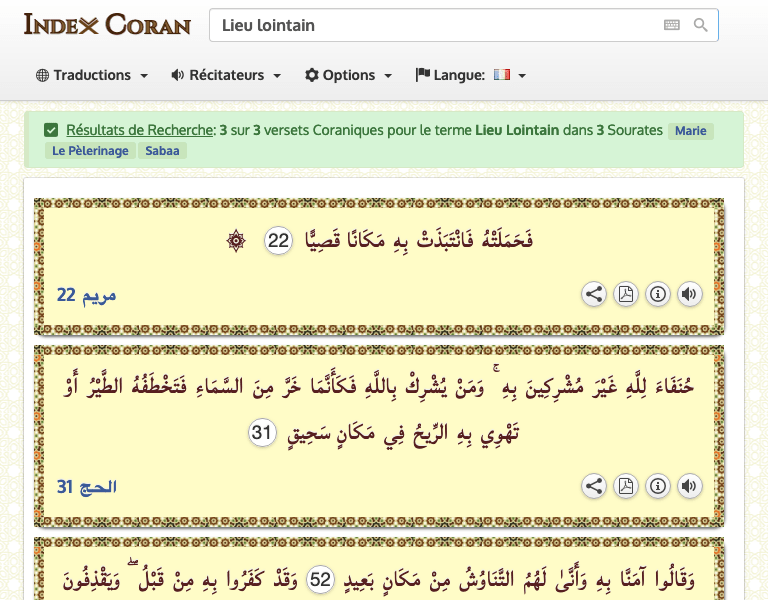Open the Récitateurs dropdown menu
Viewport: 768px width, 600px height.
(x=226, y=75)
